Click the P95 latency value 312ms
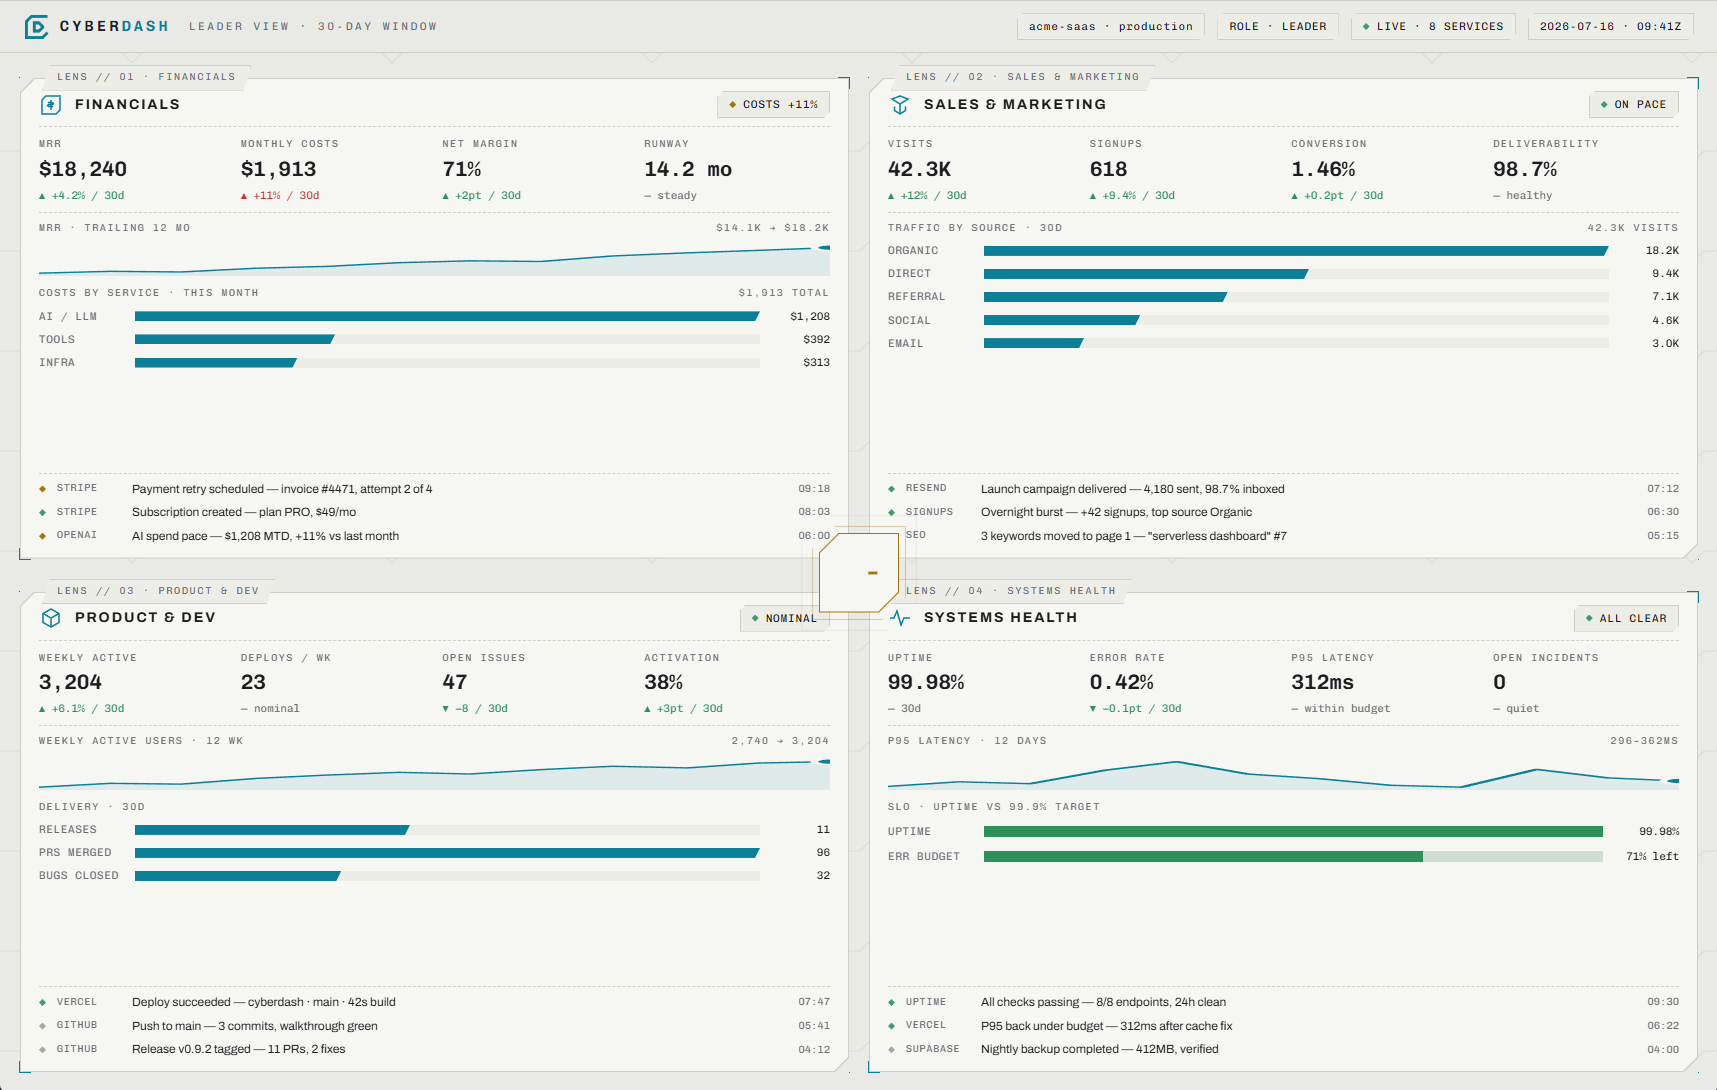This screenshot has width=1717, height=1090. (1322, 683)
